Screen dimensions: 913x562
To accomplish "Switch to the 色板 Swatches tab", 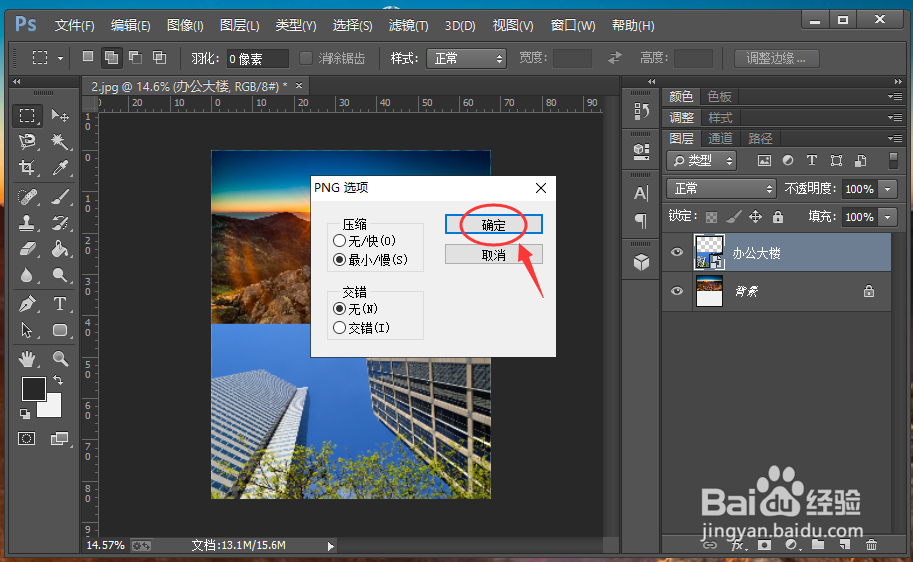I will (719, 96).
